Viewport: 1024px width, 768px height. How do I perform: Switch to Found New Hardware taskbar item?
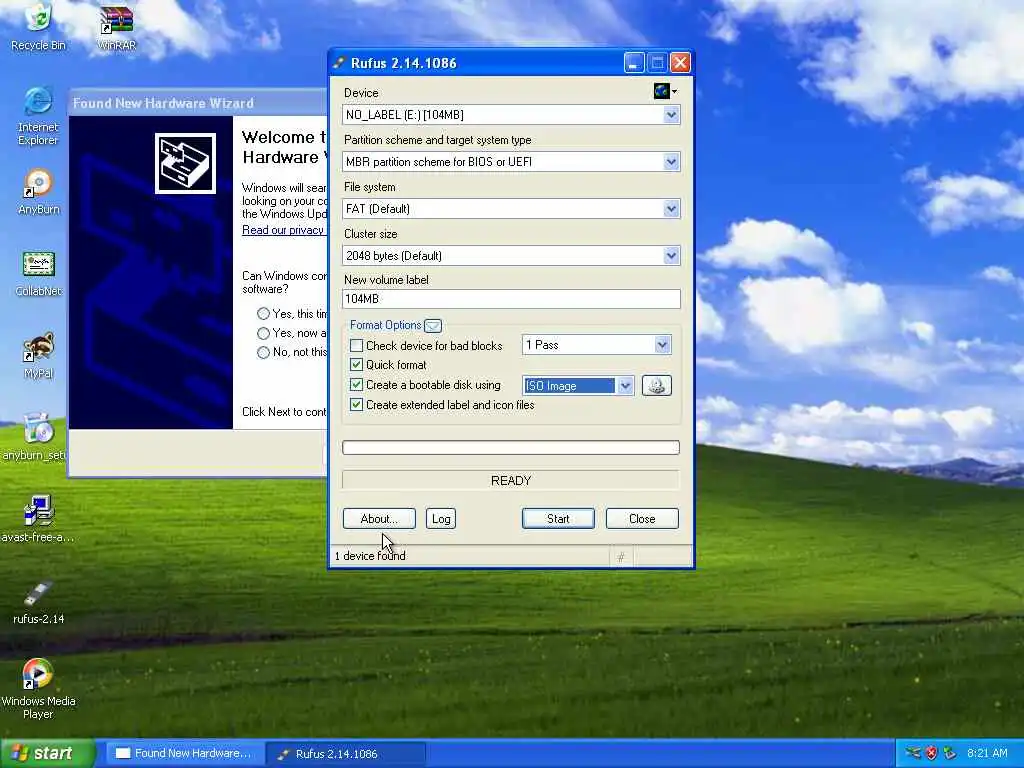point(184,754)
